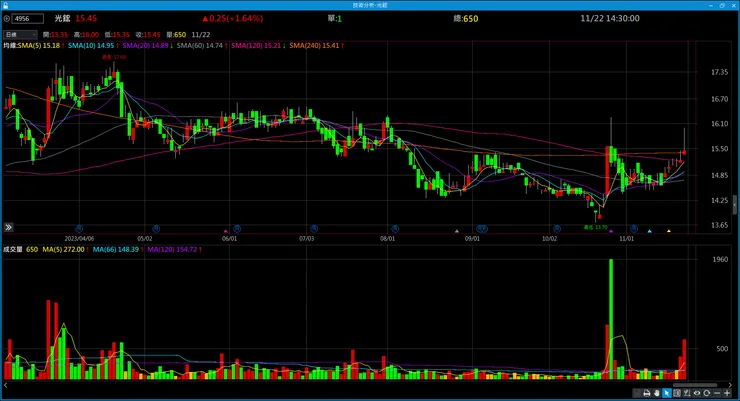Click the 高:16.00 high price text
Image resolution: width=740 pixels, height=401 pixels.
pos(86,34)
